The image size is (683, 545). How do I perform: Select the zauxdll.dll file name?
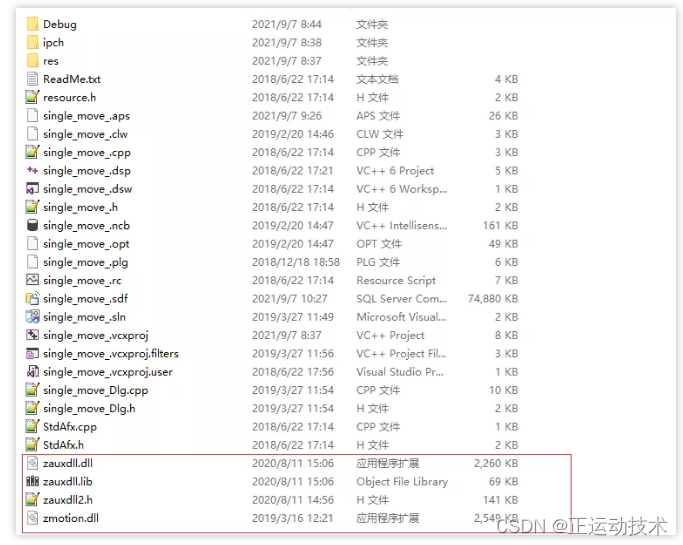[x=68, y=464]
